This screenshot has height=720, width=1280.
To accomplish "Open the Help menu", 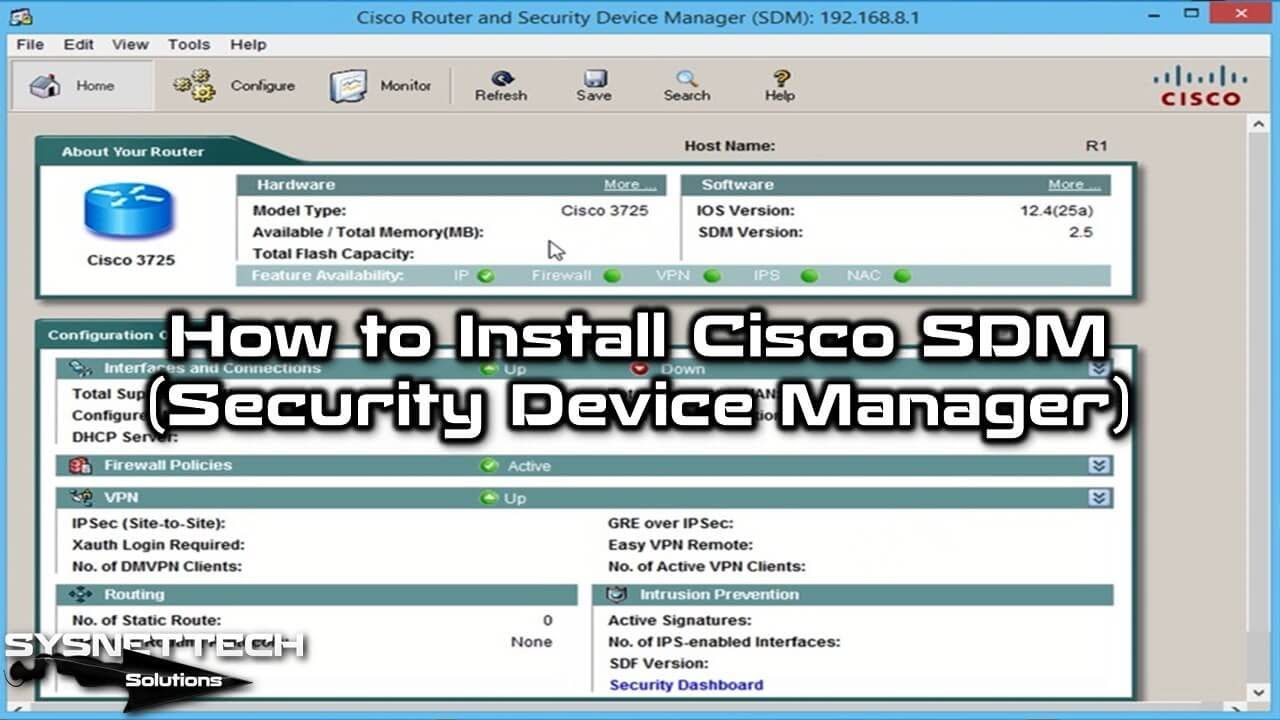I will [x=248, y=44].
